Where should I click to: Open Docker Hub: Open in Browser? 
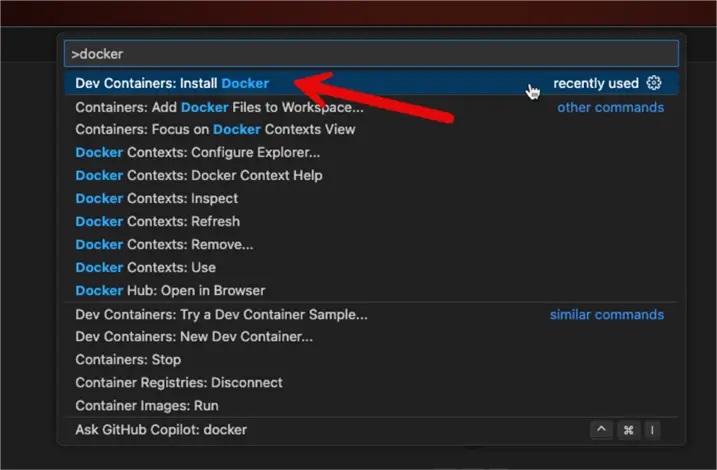tap(371, 290)
